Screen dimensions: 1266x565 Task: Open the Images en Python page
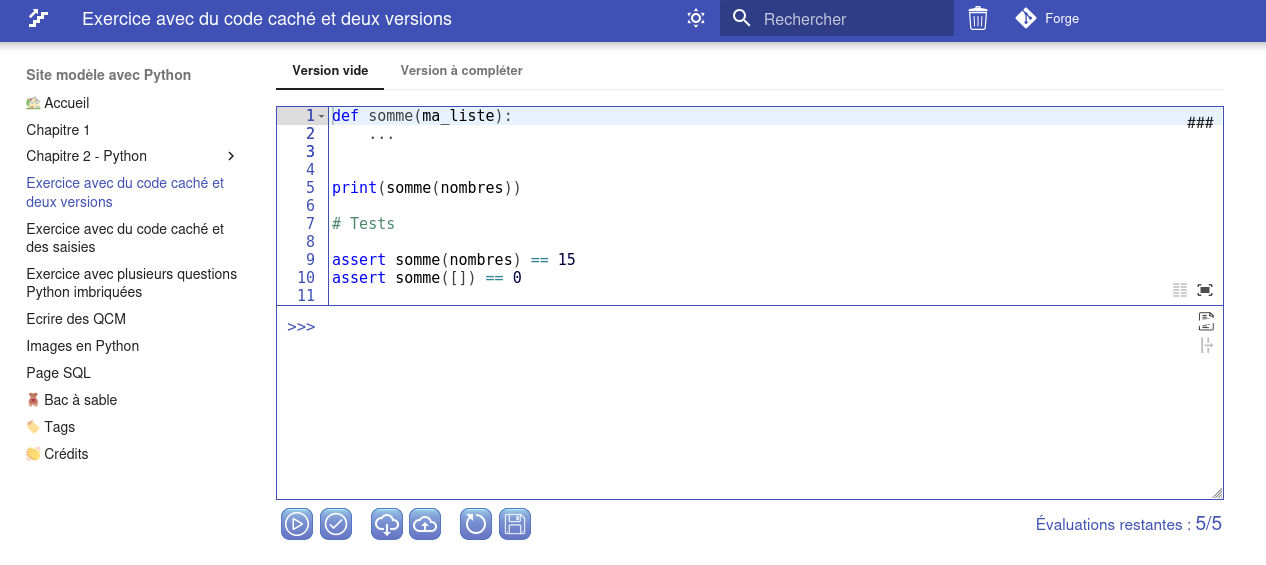[82, 346]
